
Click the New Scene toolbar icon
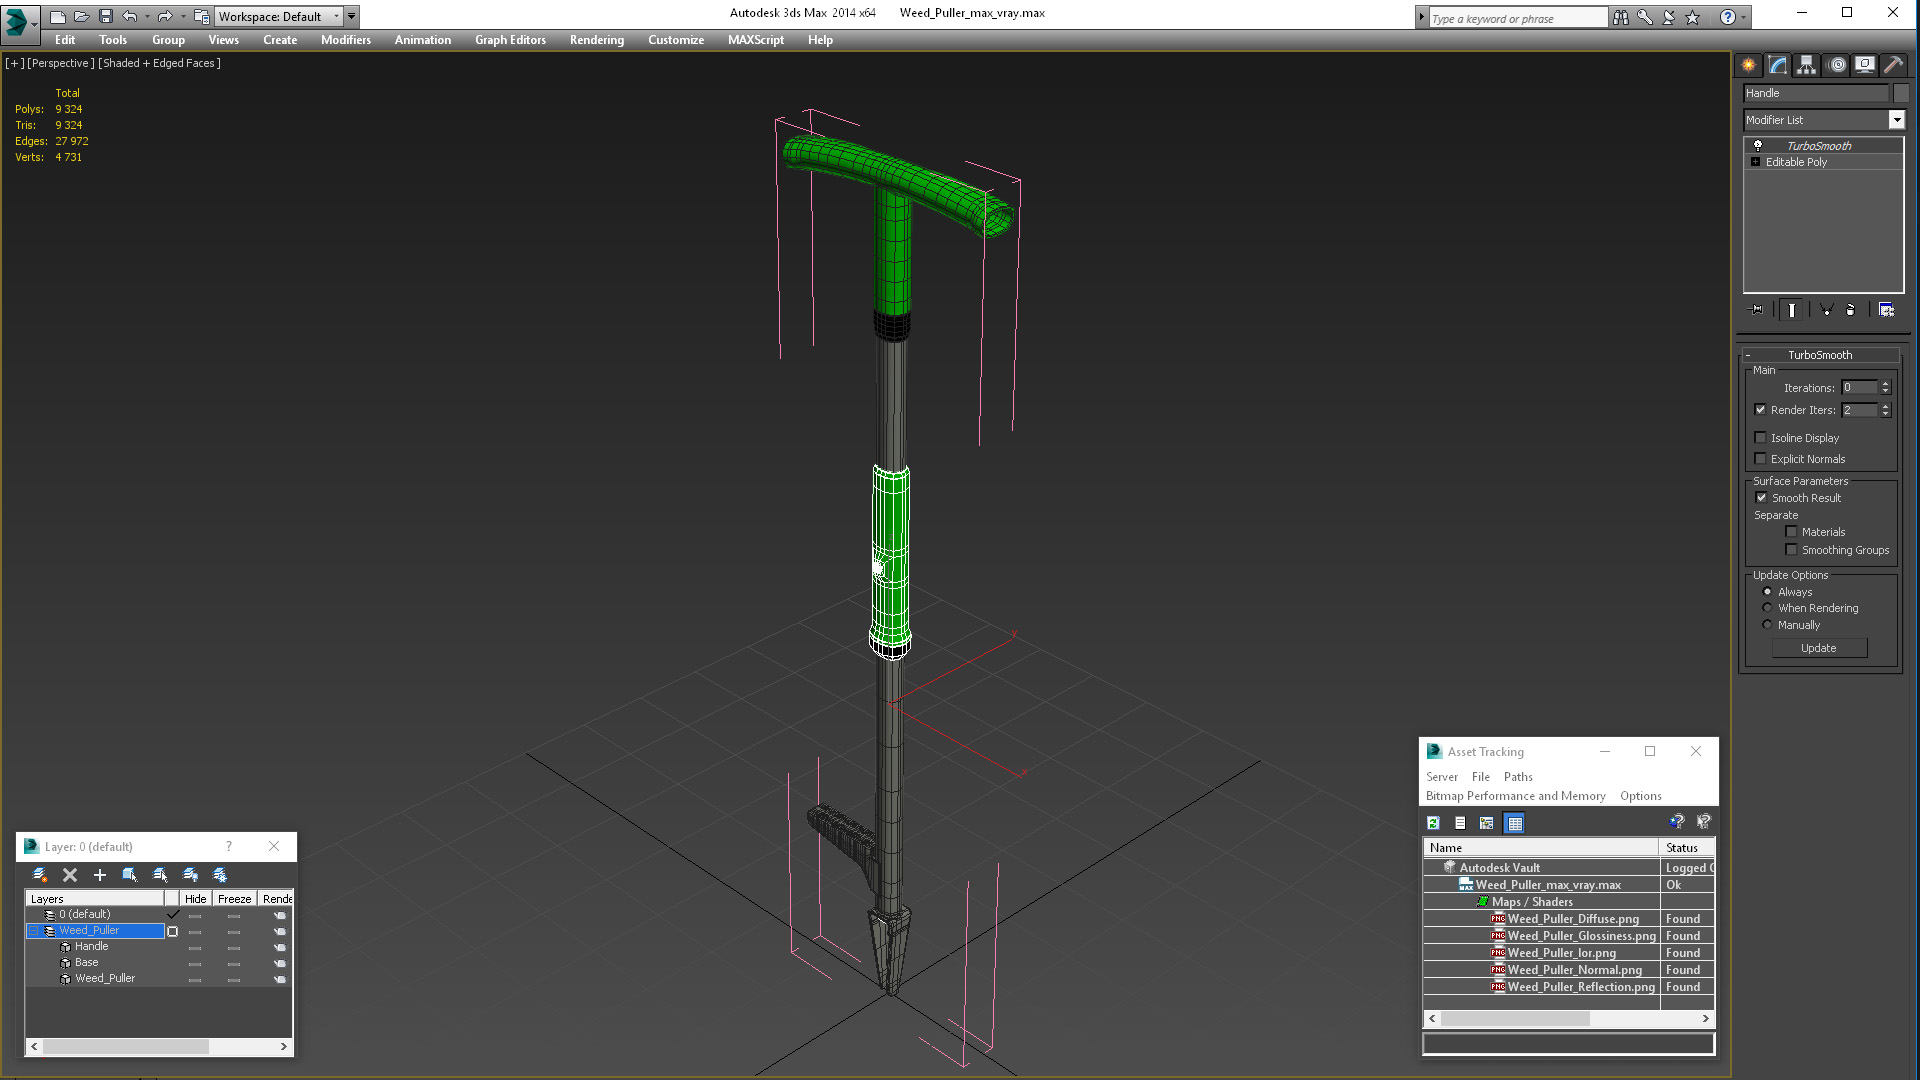58,16
